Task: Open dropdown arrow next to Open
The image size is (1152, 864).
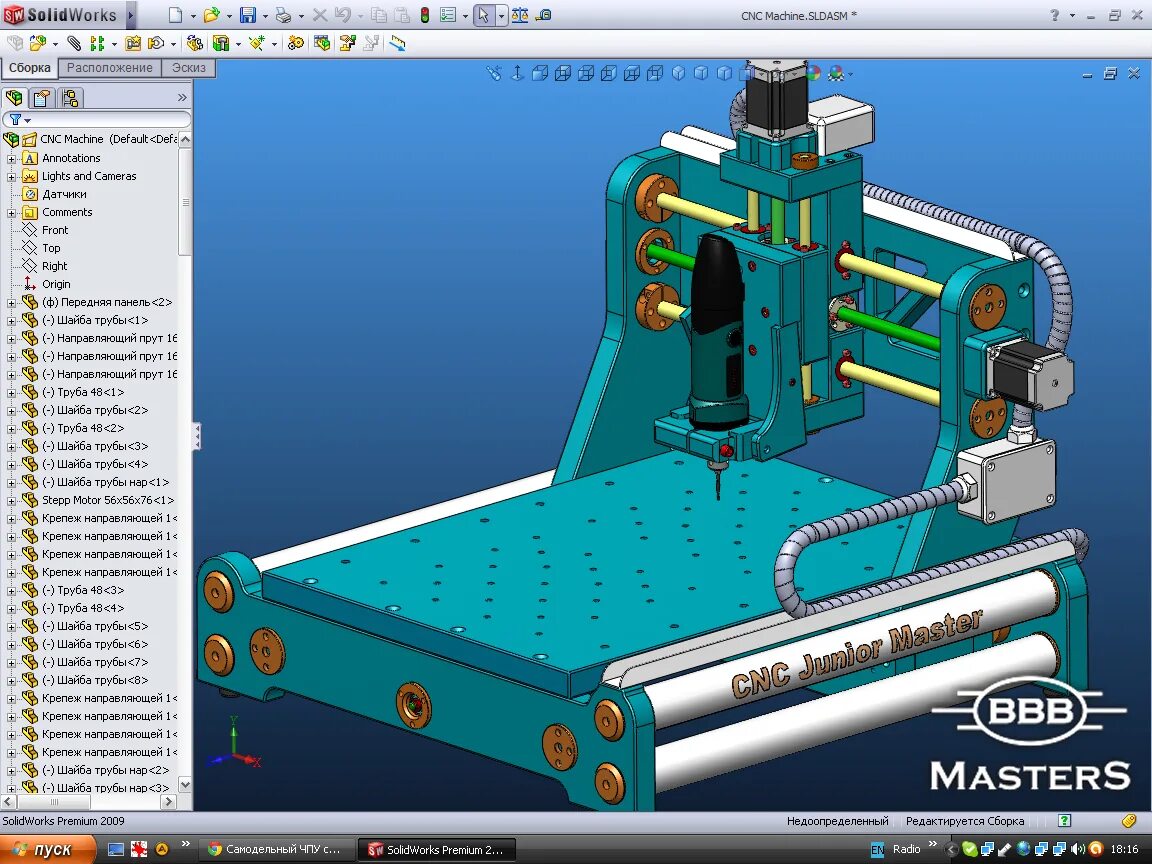Action: (x=229, y=15)
